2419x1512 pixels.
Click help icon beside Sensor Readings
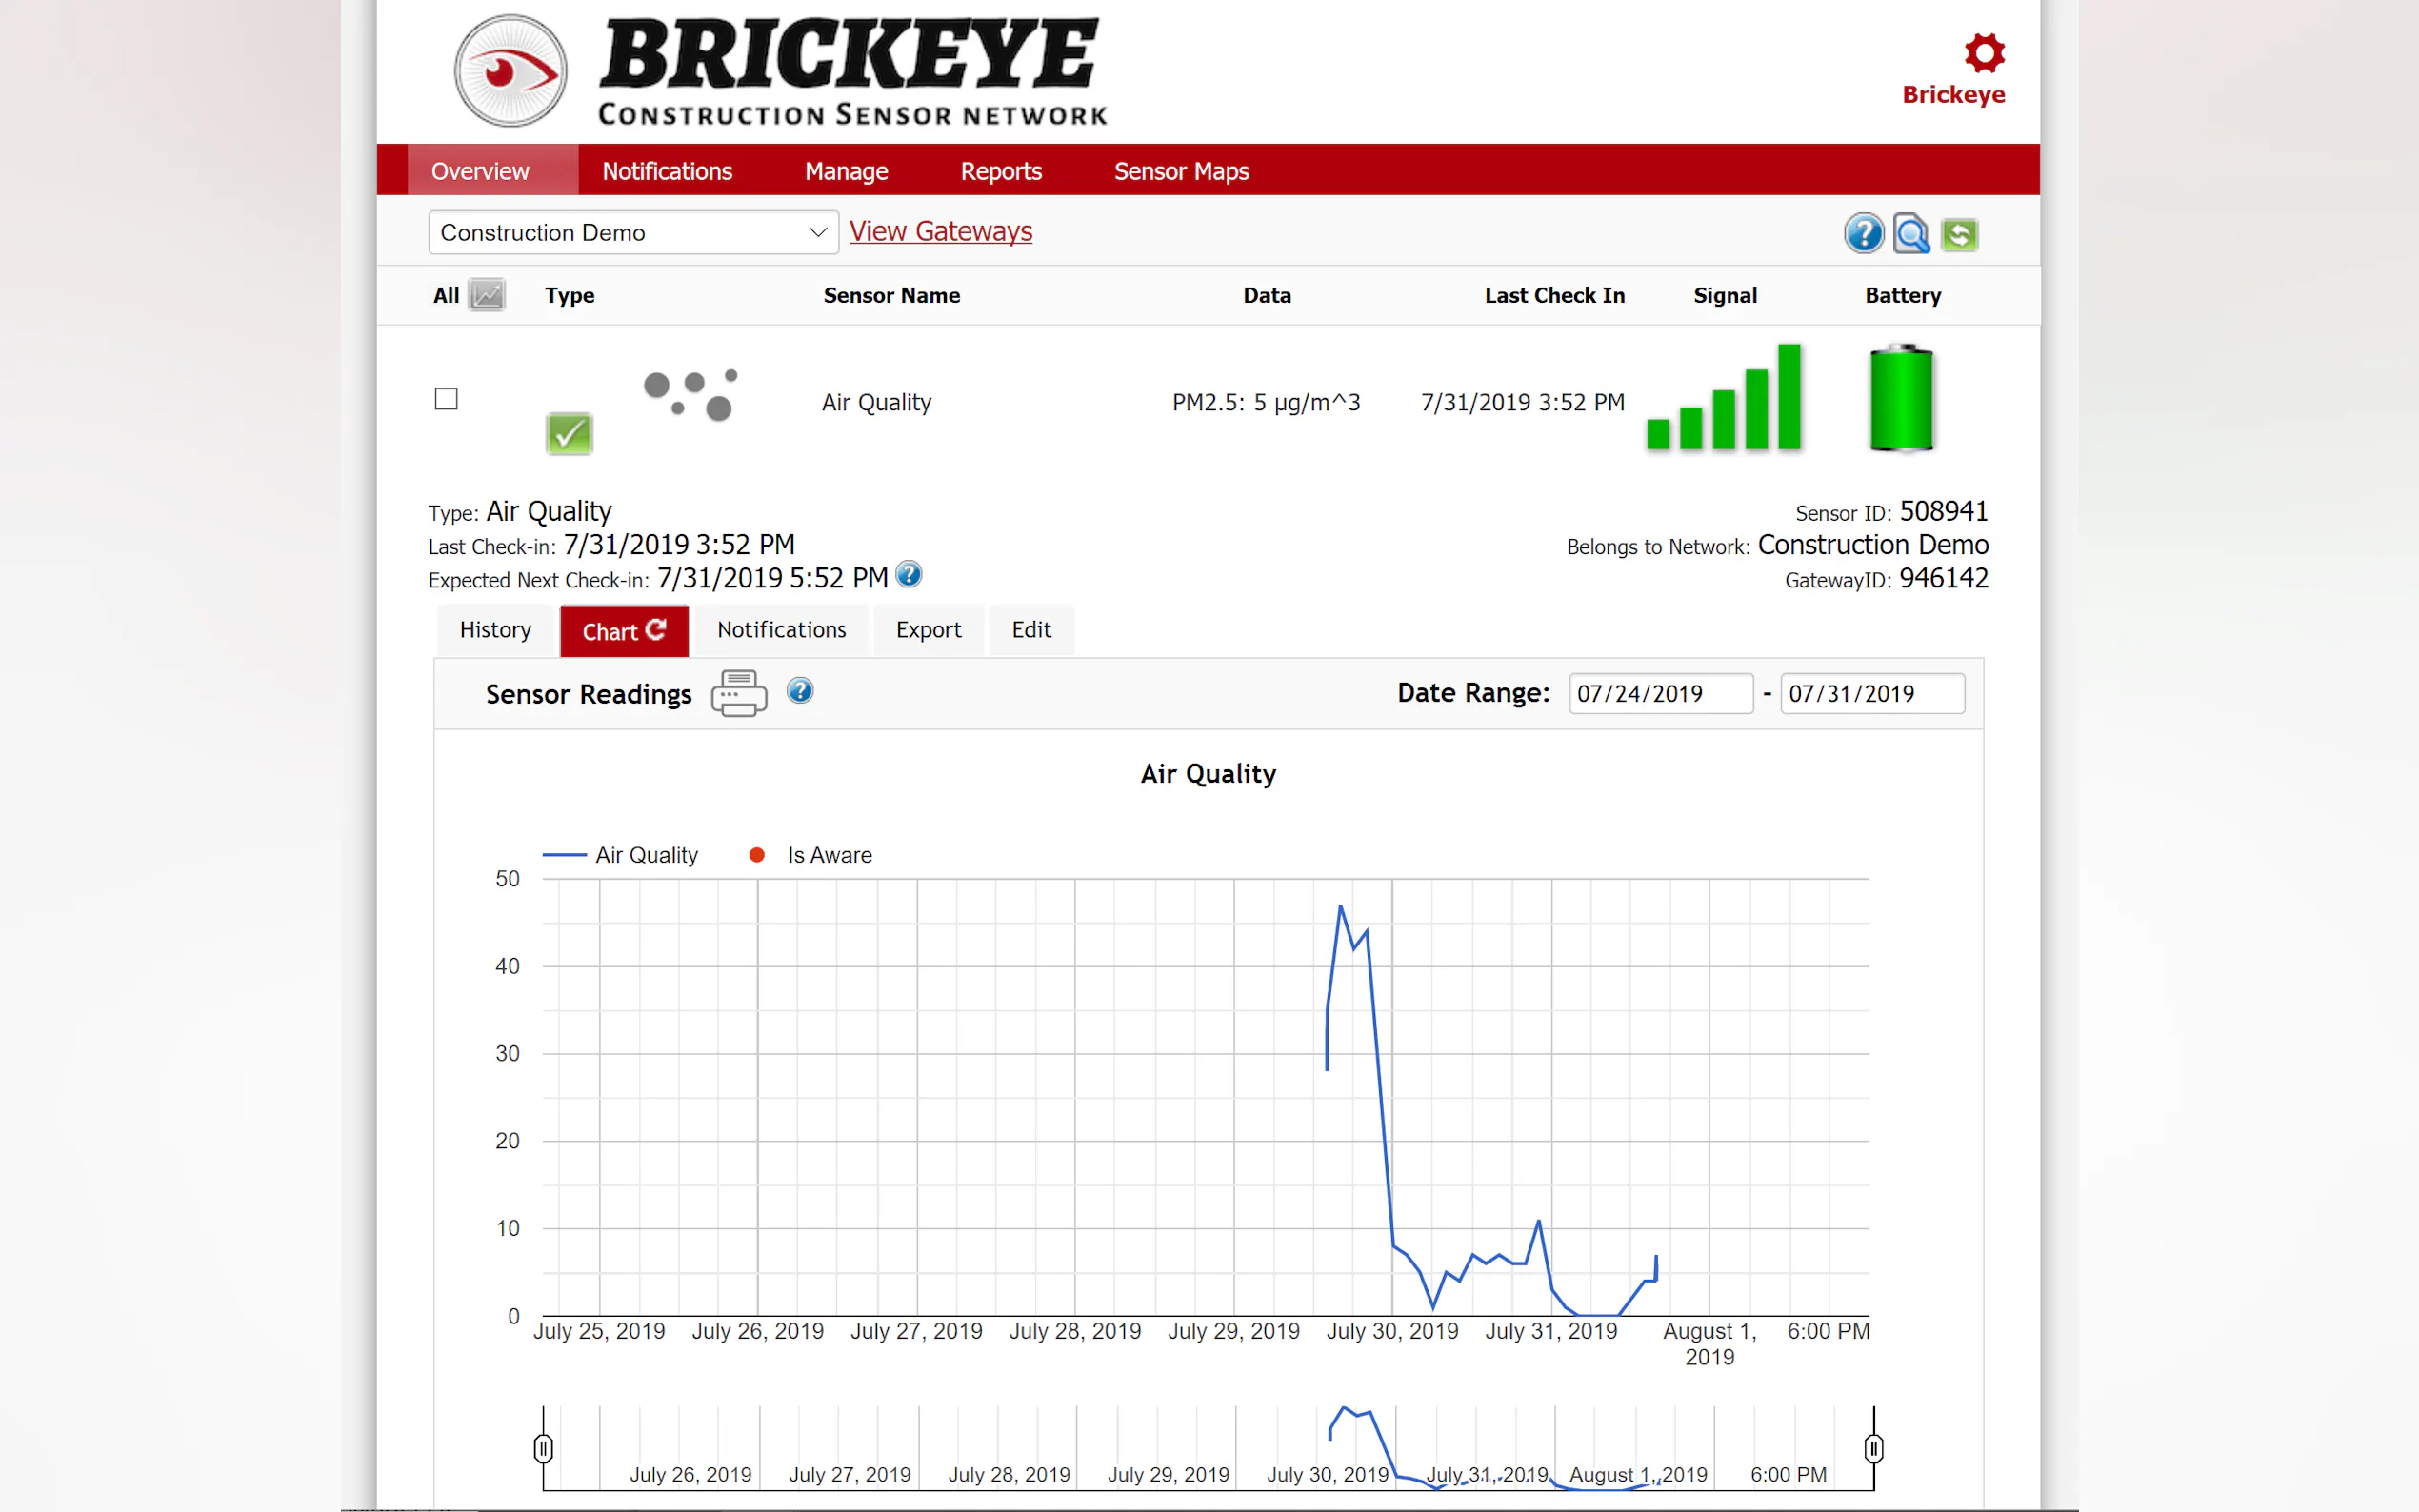coord(799,691)
